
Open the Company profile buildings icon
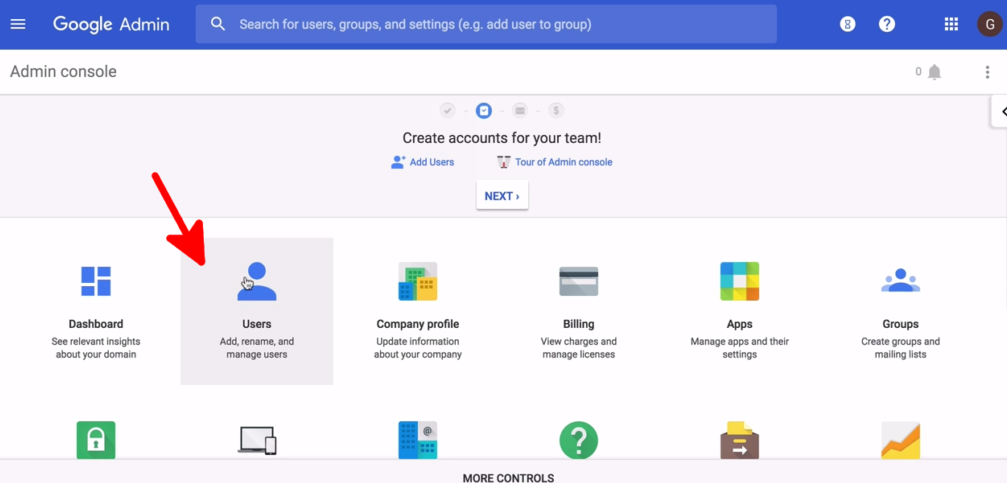418,281
